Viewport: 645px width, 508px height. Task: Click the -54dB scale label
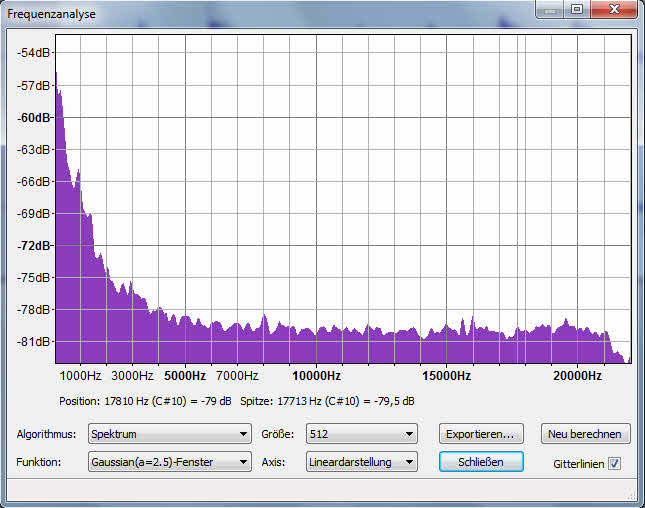tap(34, 53)
